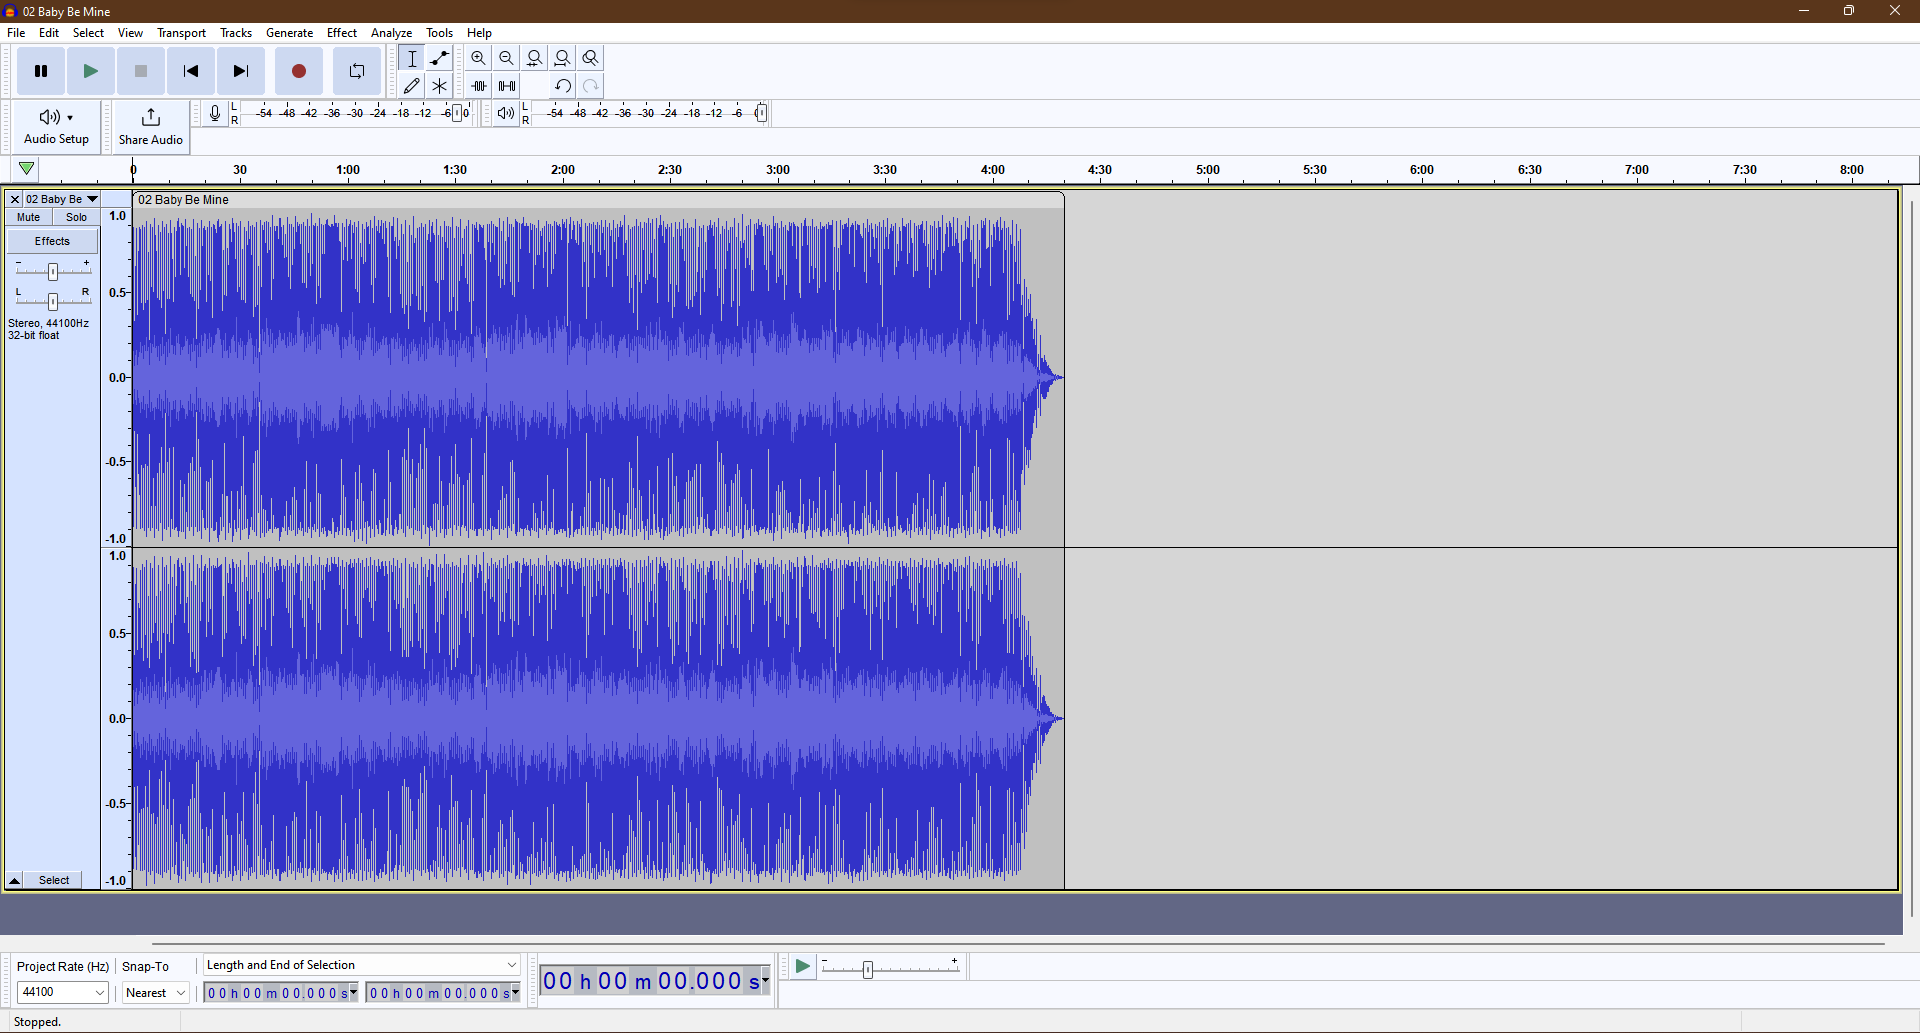
Task: Mute the 02 Baby Be track
Action: pyautogui.click(x=29, y=217)
